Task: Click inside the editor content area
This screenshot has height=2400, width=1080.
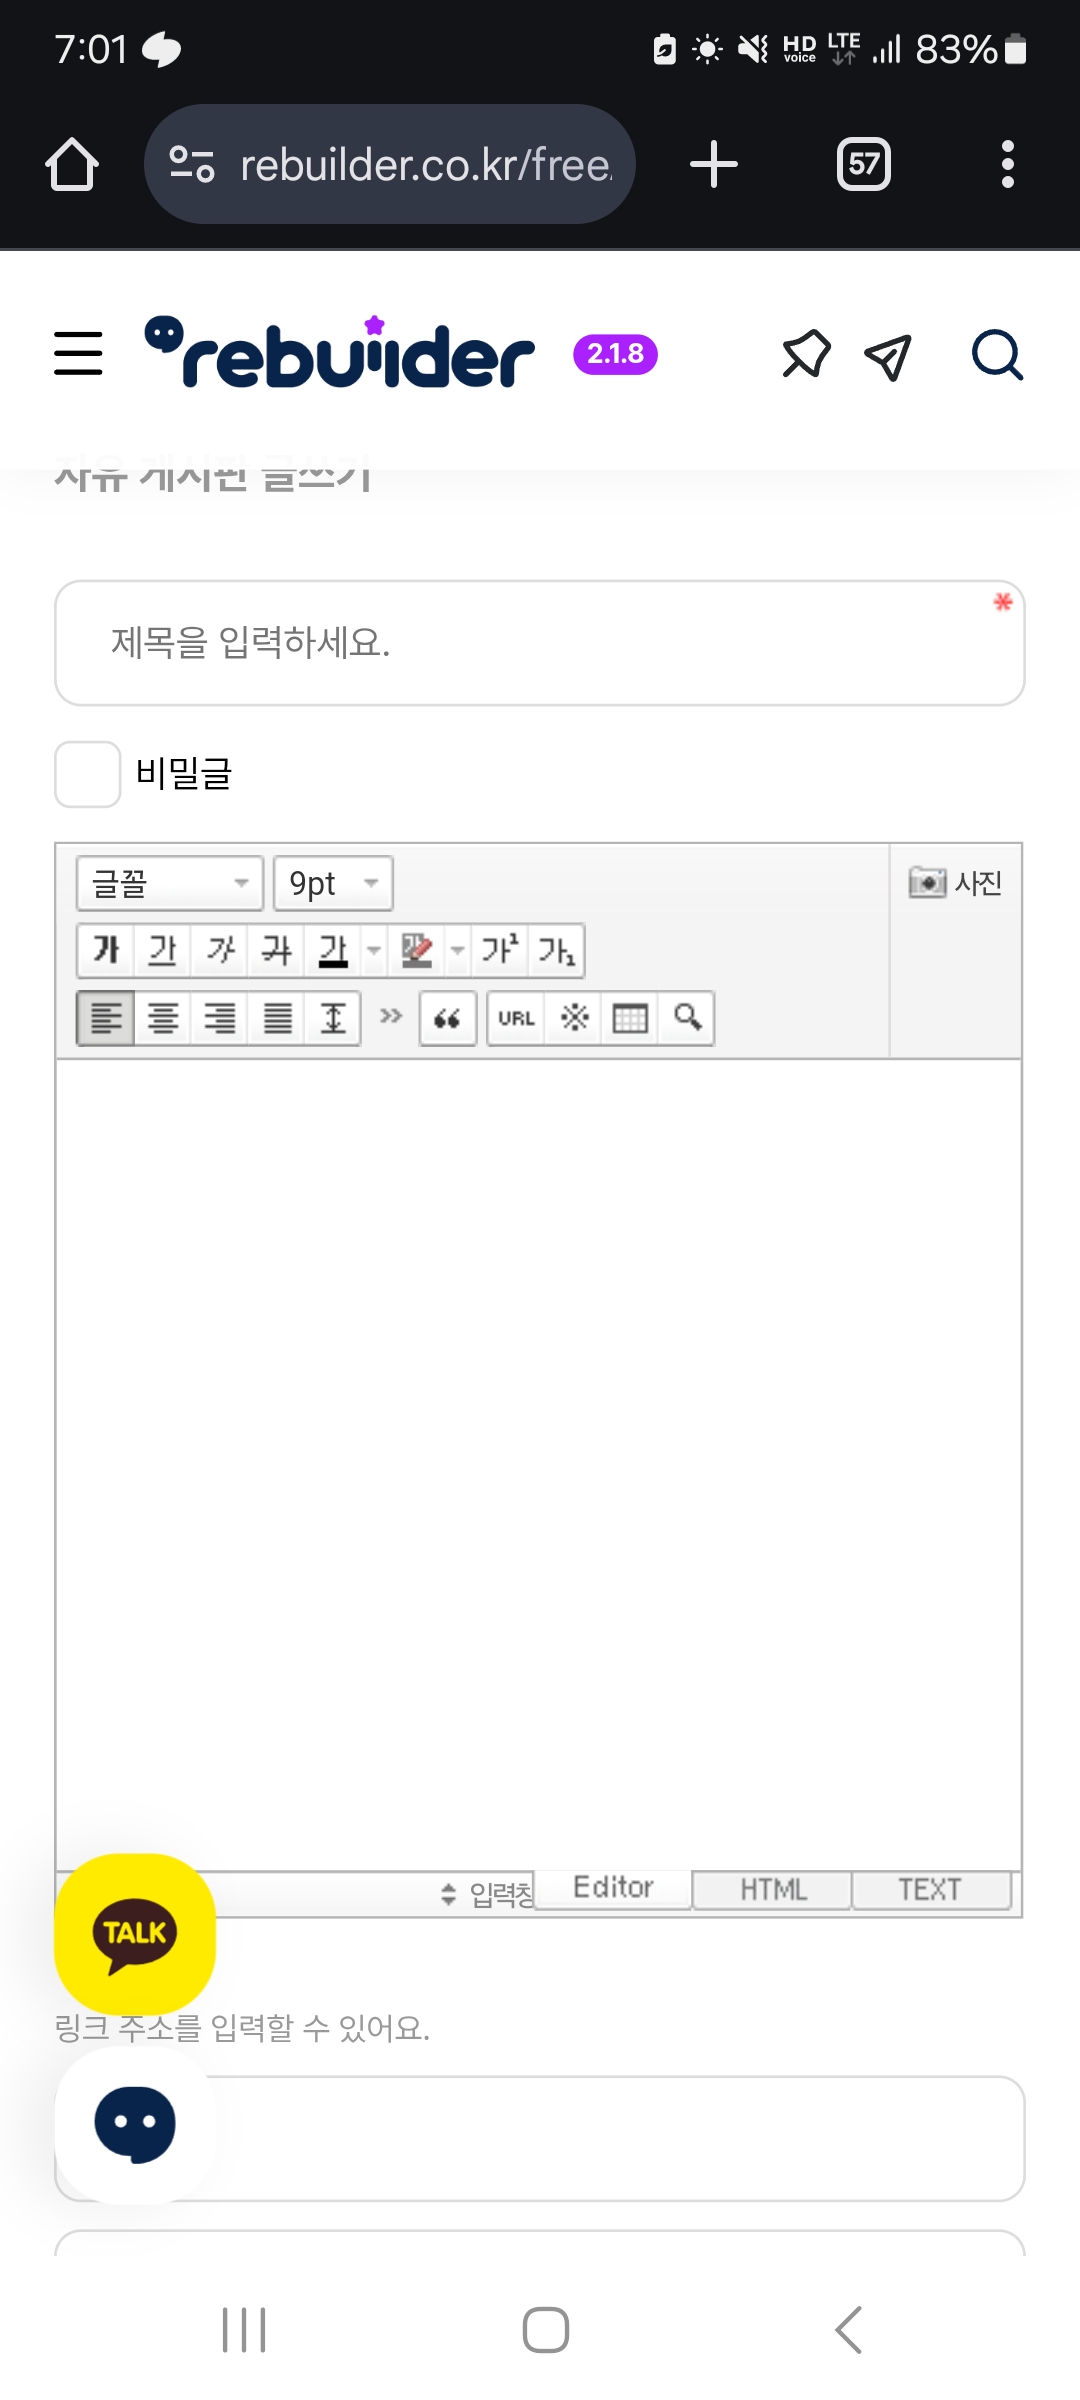Action: (x=539, y=1465)
